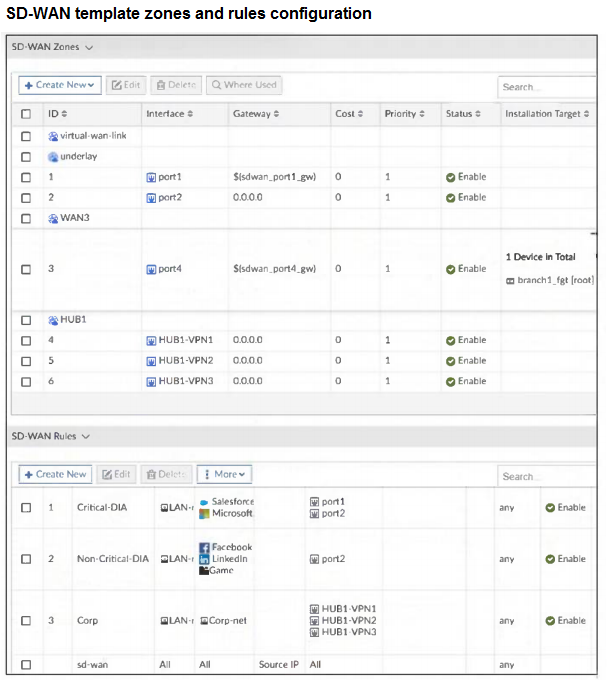The height and width of the screenshot is (683, 607).
Task: Tick the checkbox for port1 member row
Action: 26,177
